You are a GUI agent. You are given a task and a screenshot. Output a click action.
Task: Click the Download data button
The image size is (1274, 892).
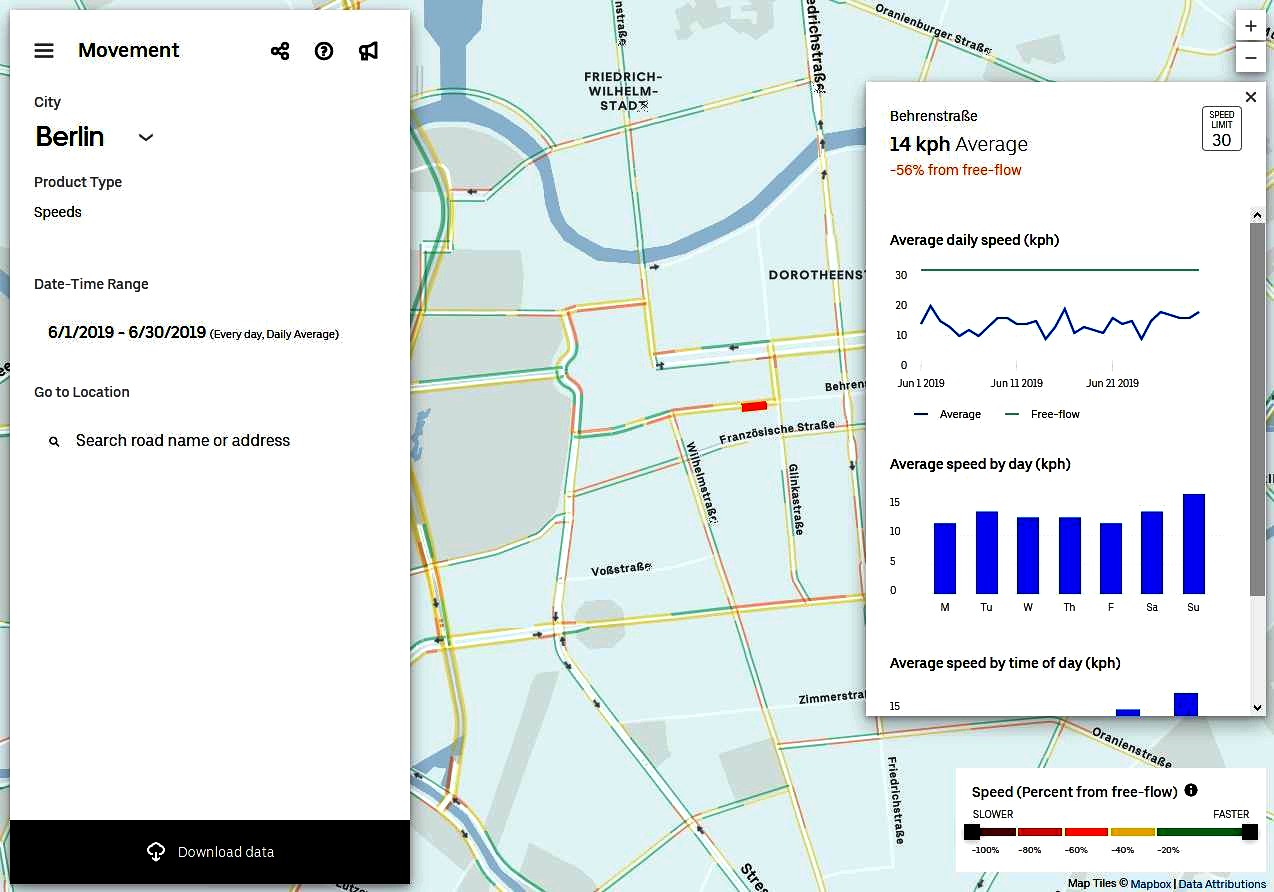coord(210,852)
